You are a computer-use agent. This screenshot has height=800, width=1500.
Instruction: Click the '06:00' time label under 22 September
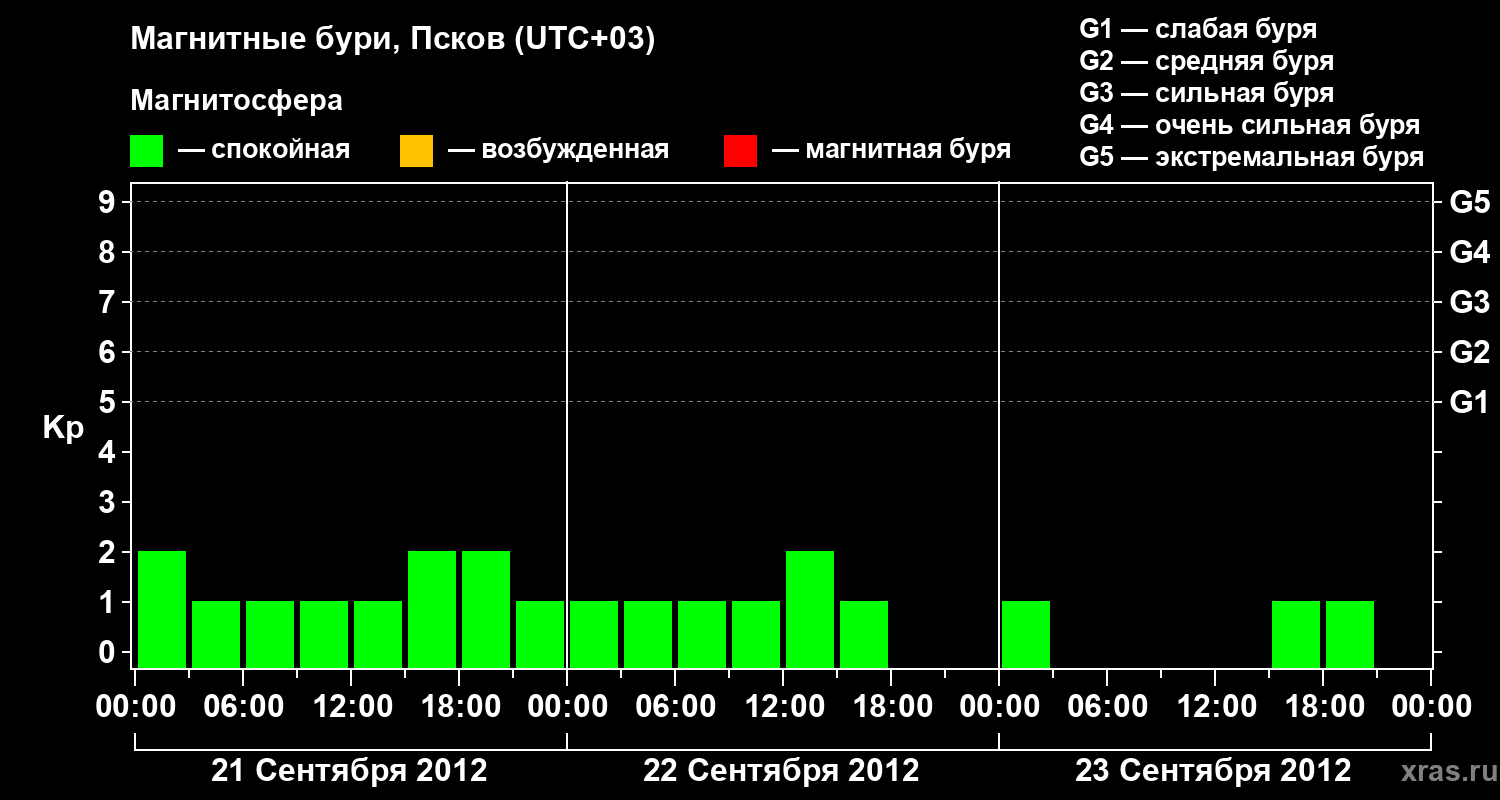tap(675, 707)
